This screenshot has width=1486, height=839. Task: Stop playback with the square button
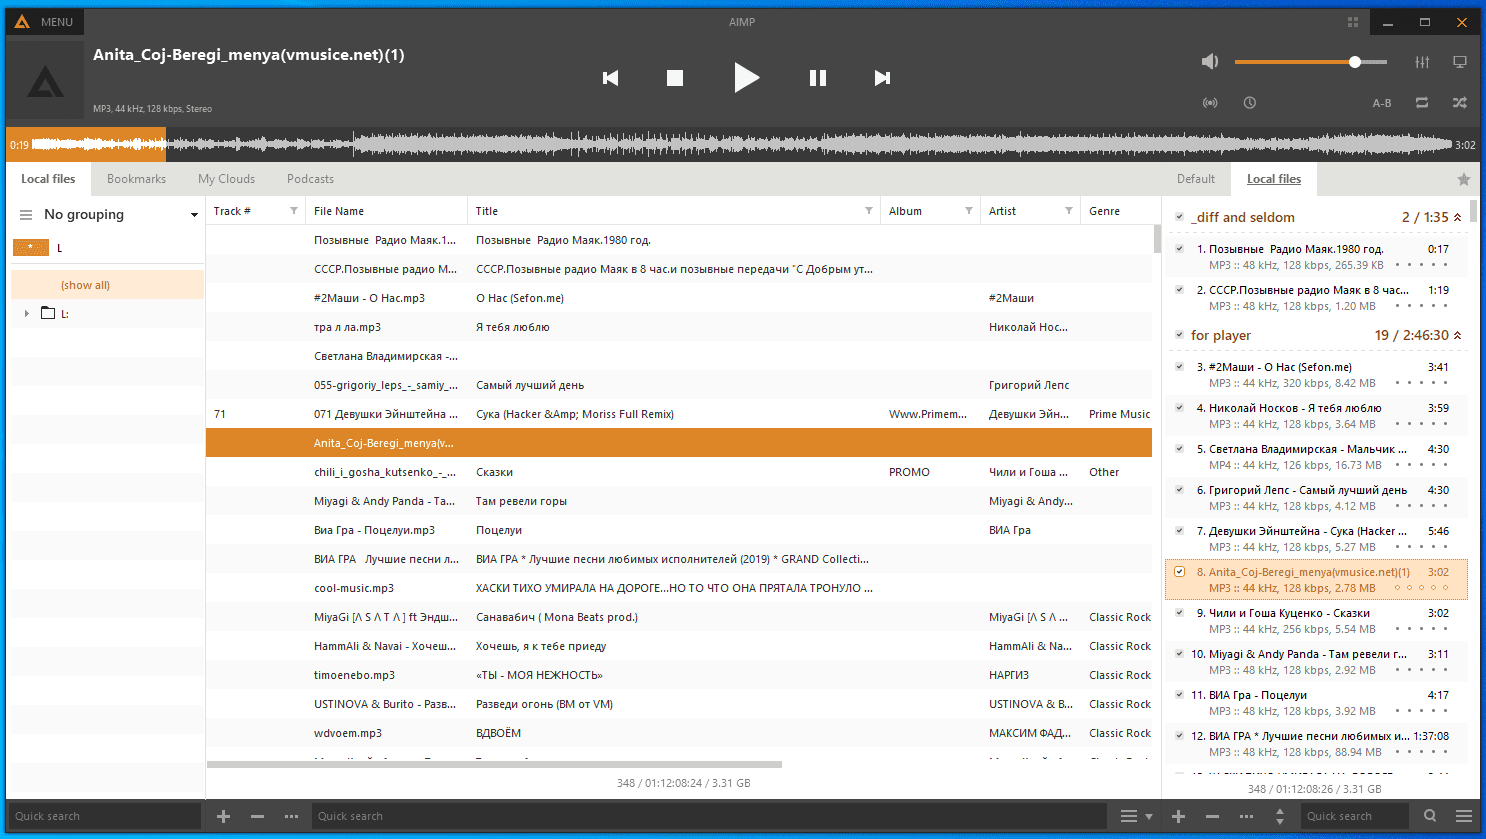[x=675, y=78]
